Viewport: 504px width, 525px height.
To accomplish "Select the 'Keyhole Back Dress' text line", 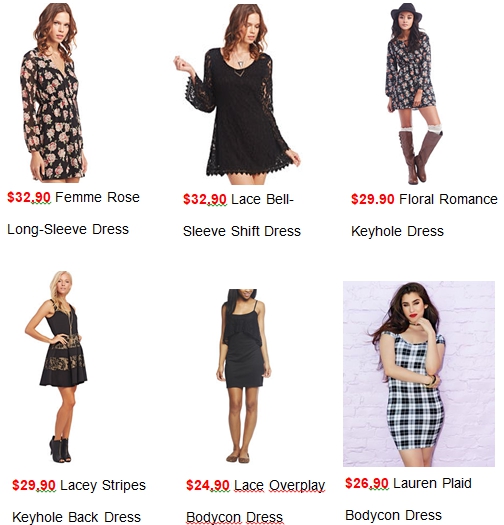I will point(76,517).
